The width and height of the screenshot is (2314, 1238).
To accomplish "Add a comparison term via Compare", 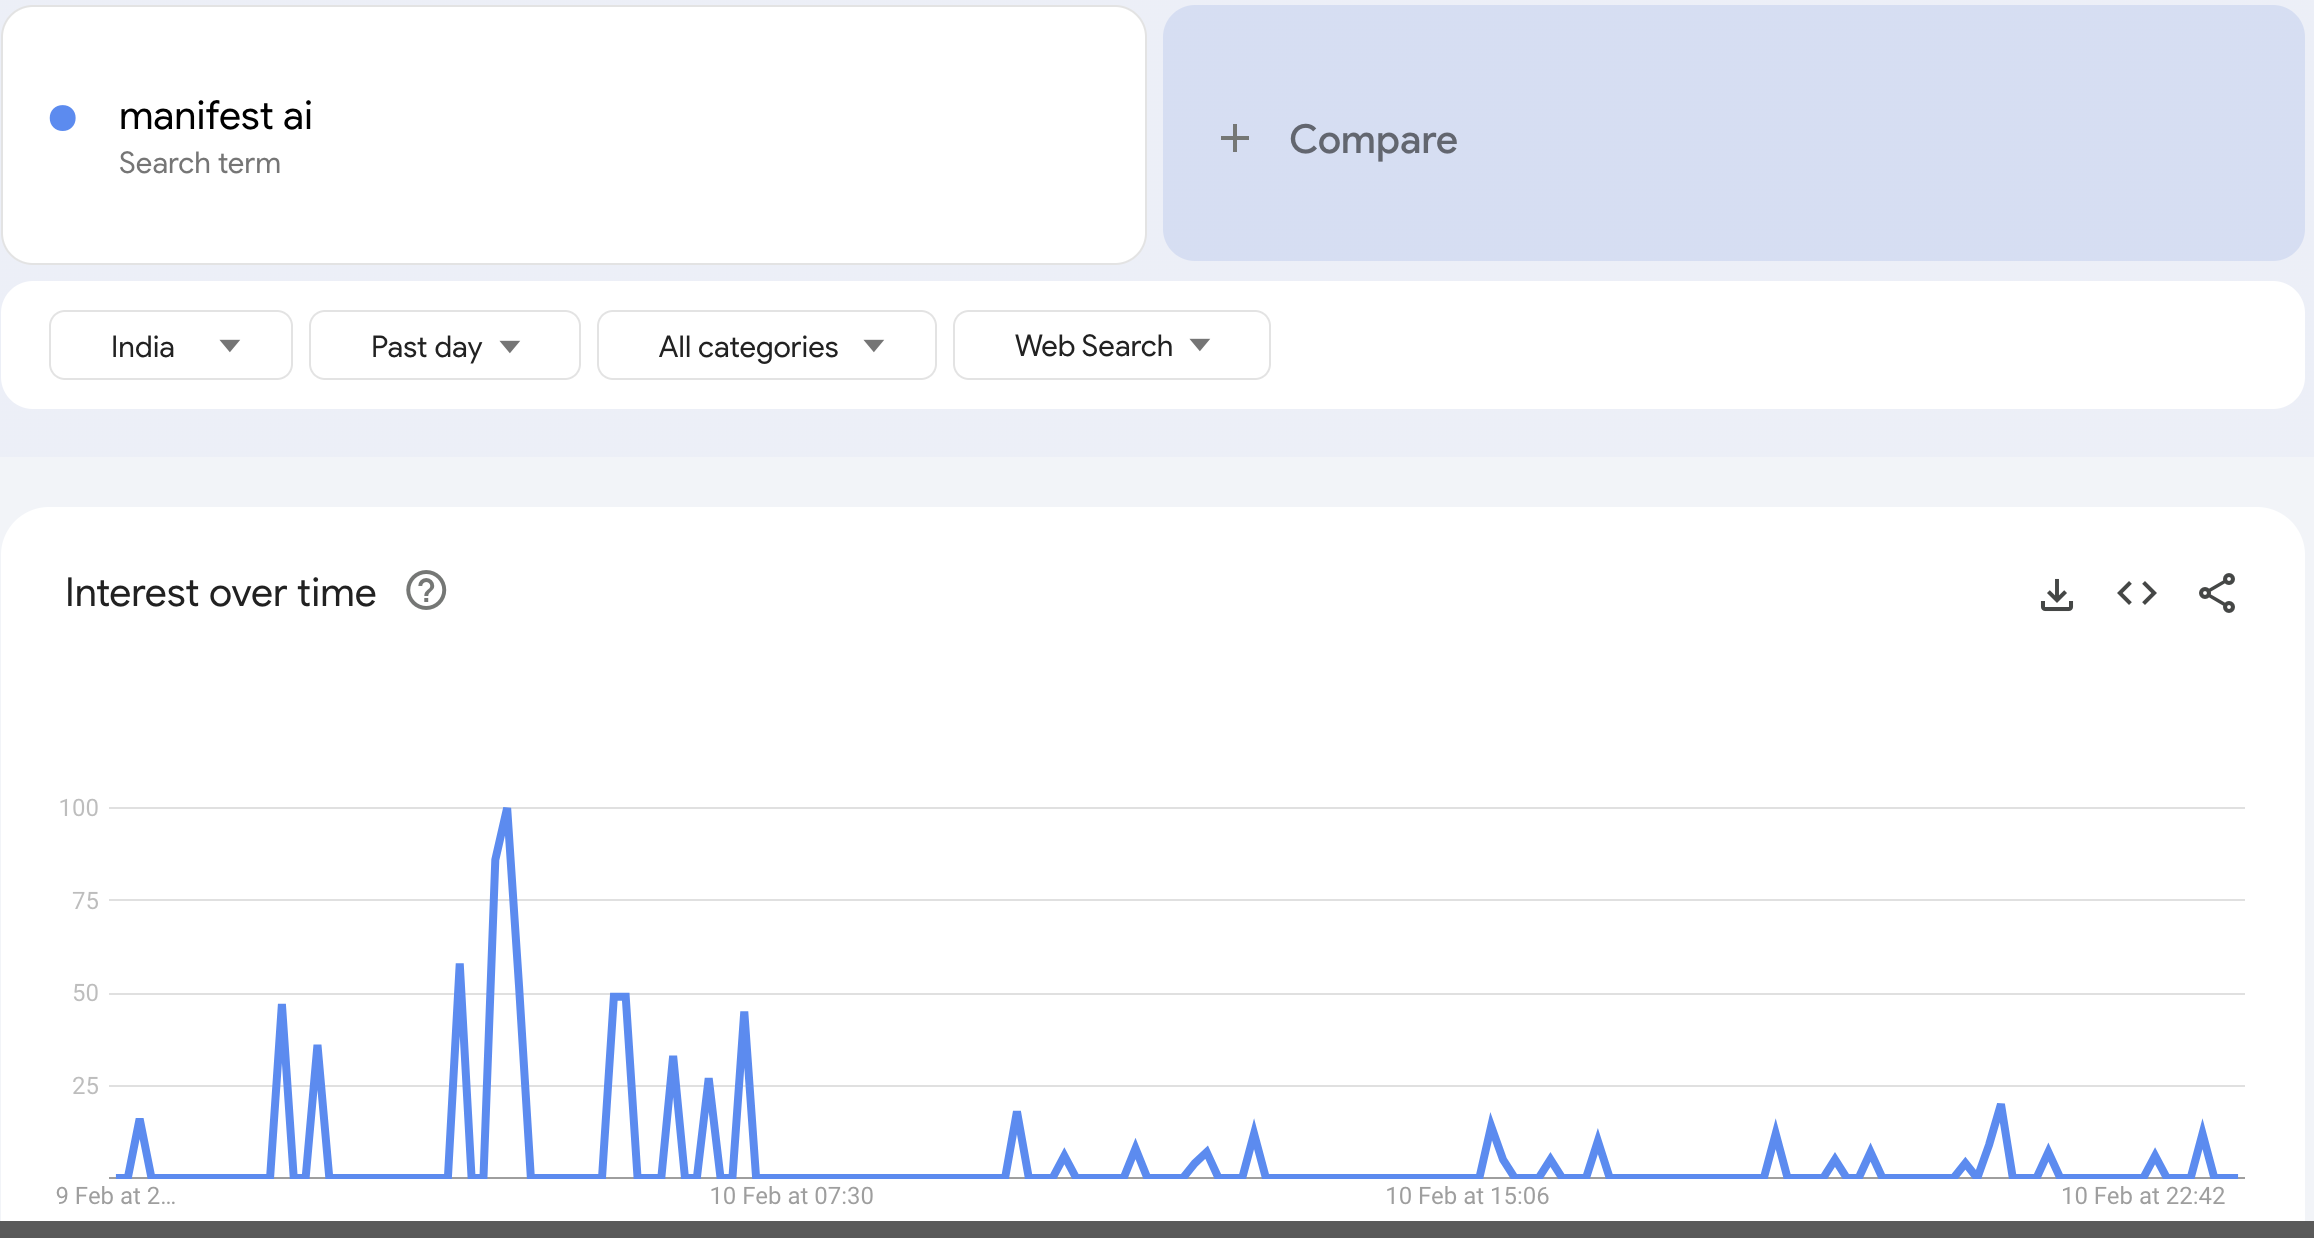I will point(1734,133).
